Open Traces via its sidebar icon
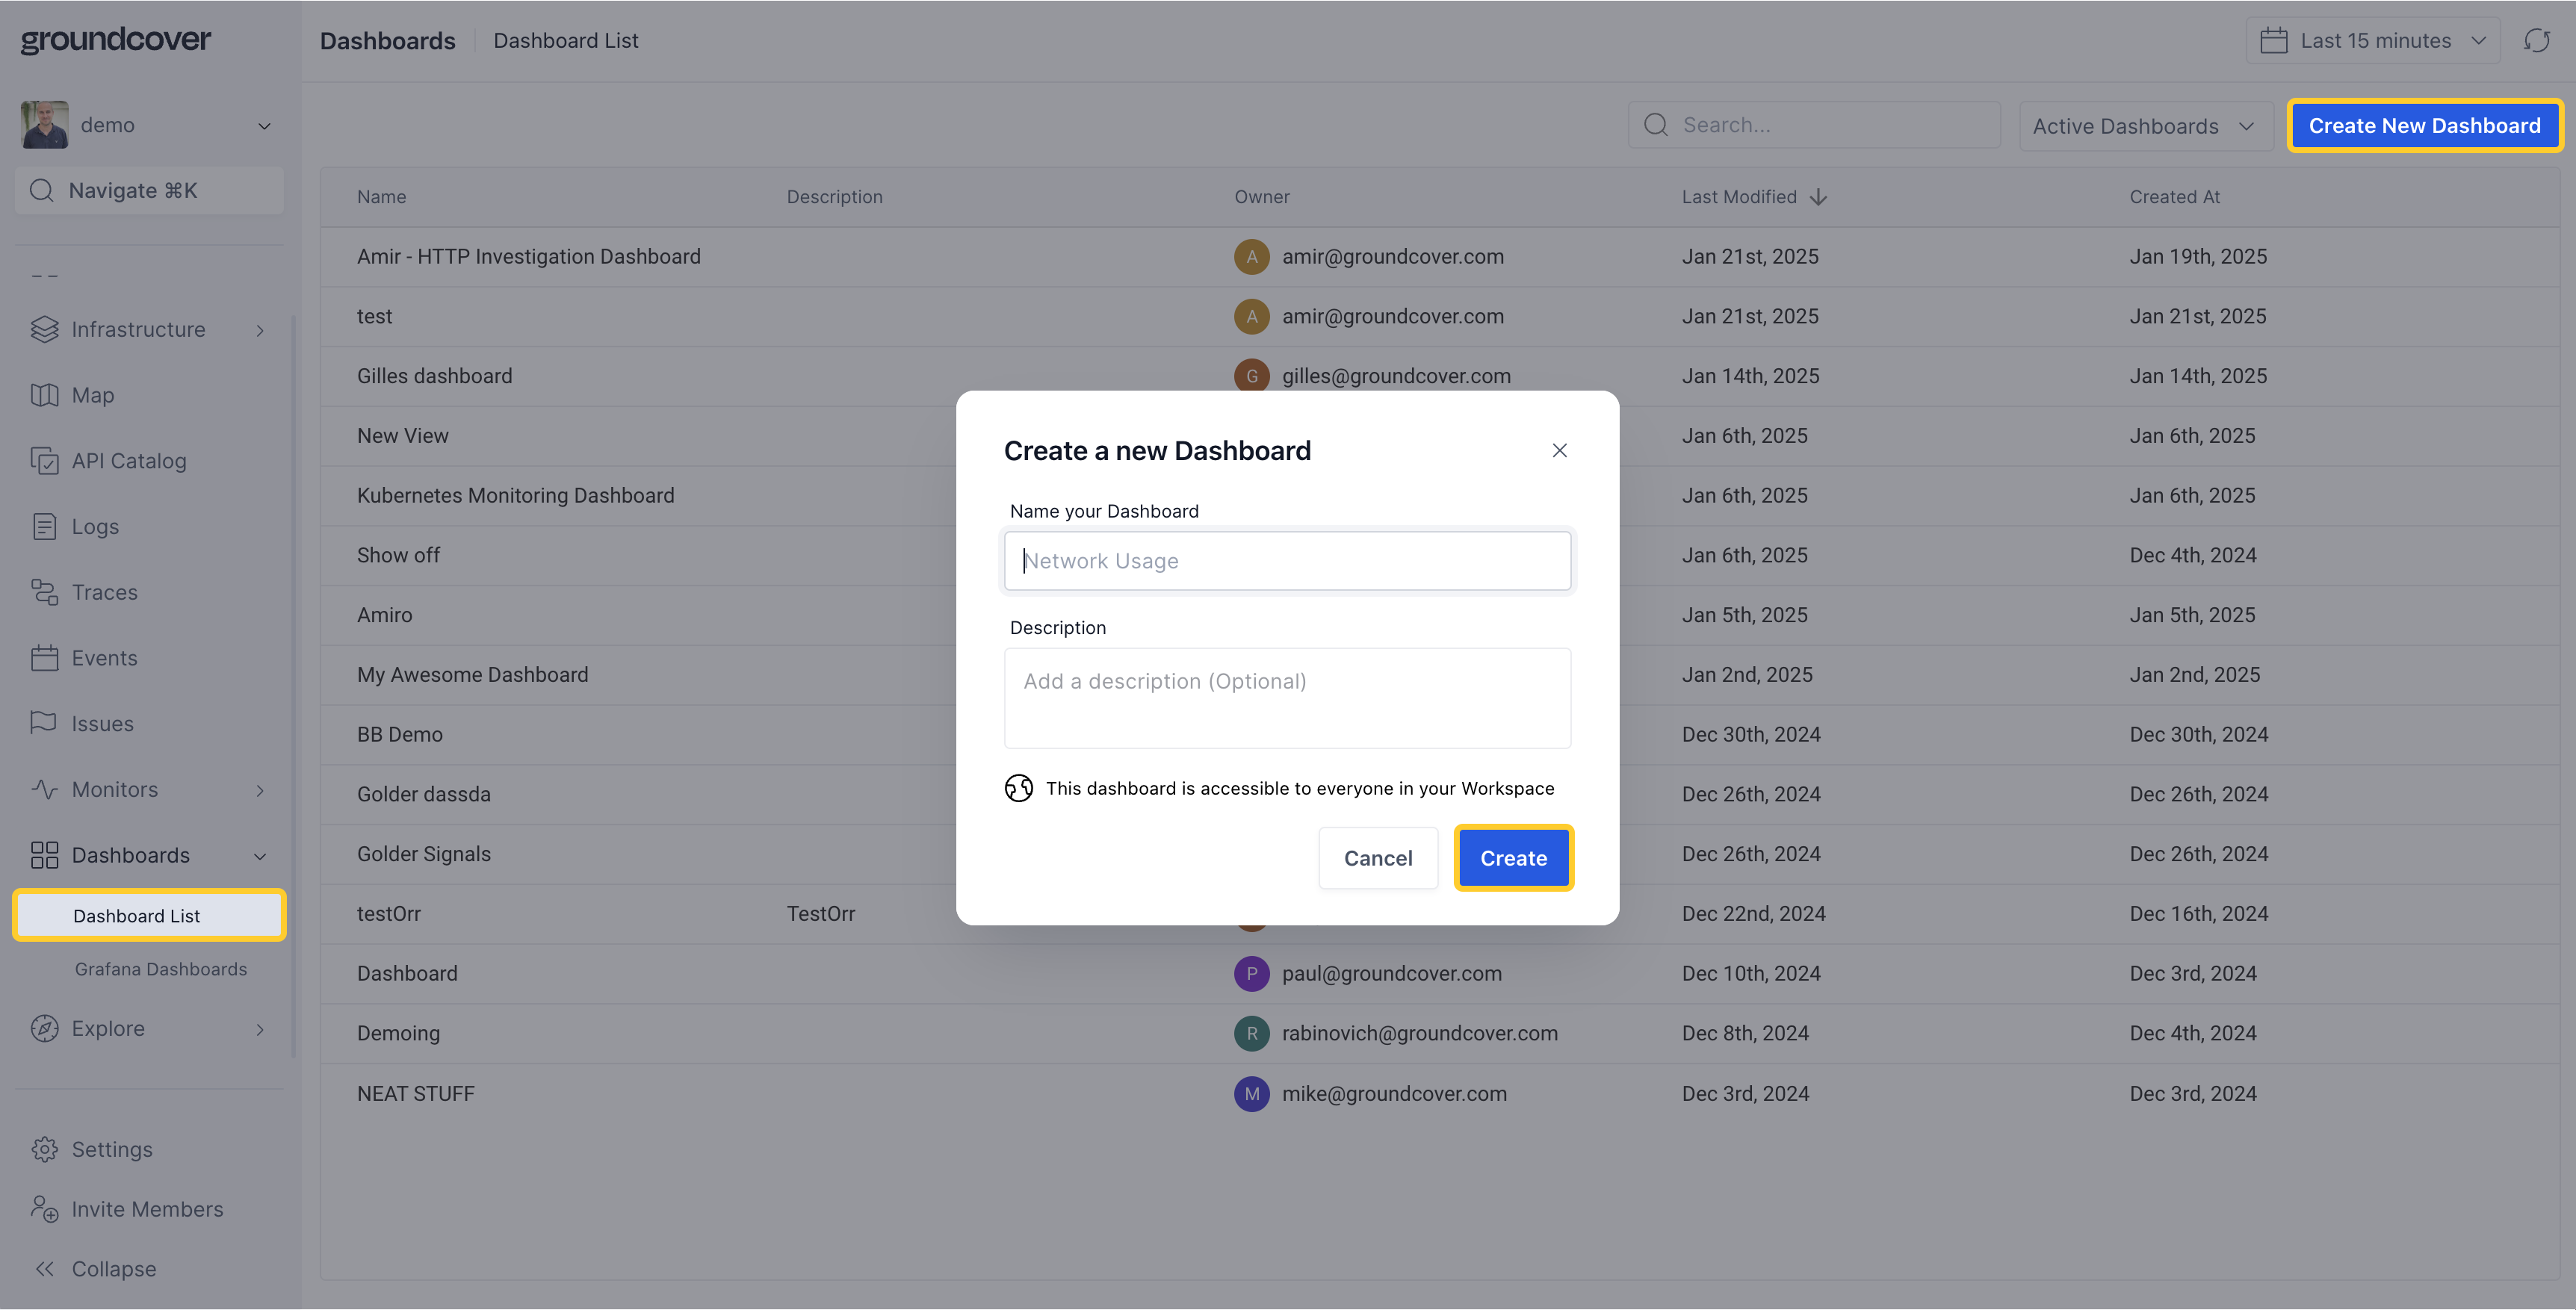The image size is (2576, 1310). [44, 592]
